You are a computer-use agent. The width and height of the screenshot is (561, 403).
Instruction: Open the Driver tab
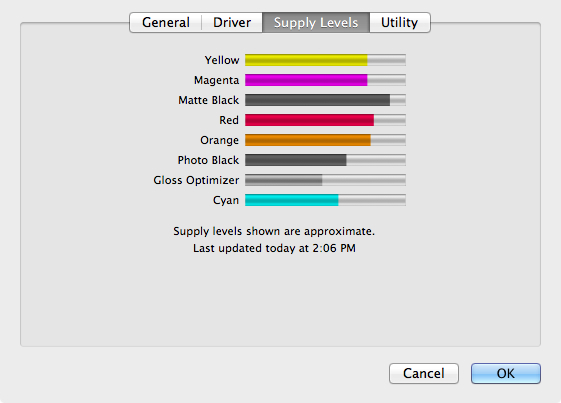[x=232, y=23]
